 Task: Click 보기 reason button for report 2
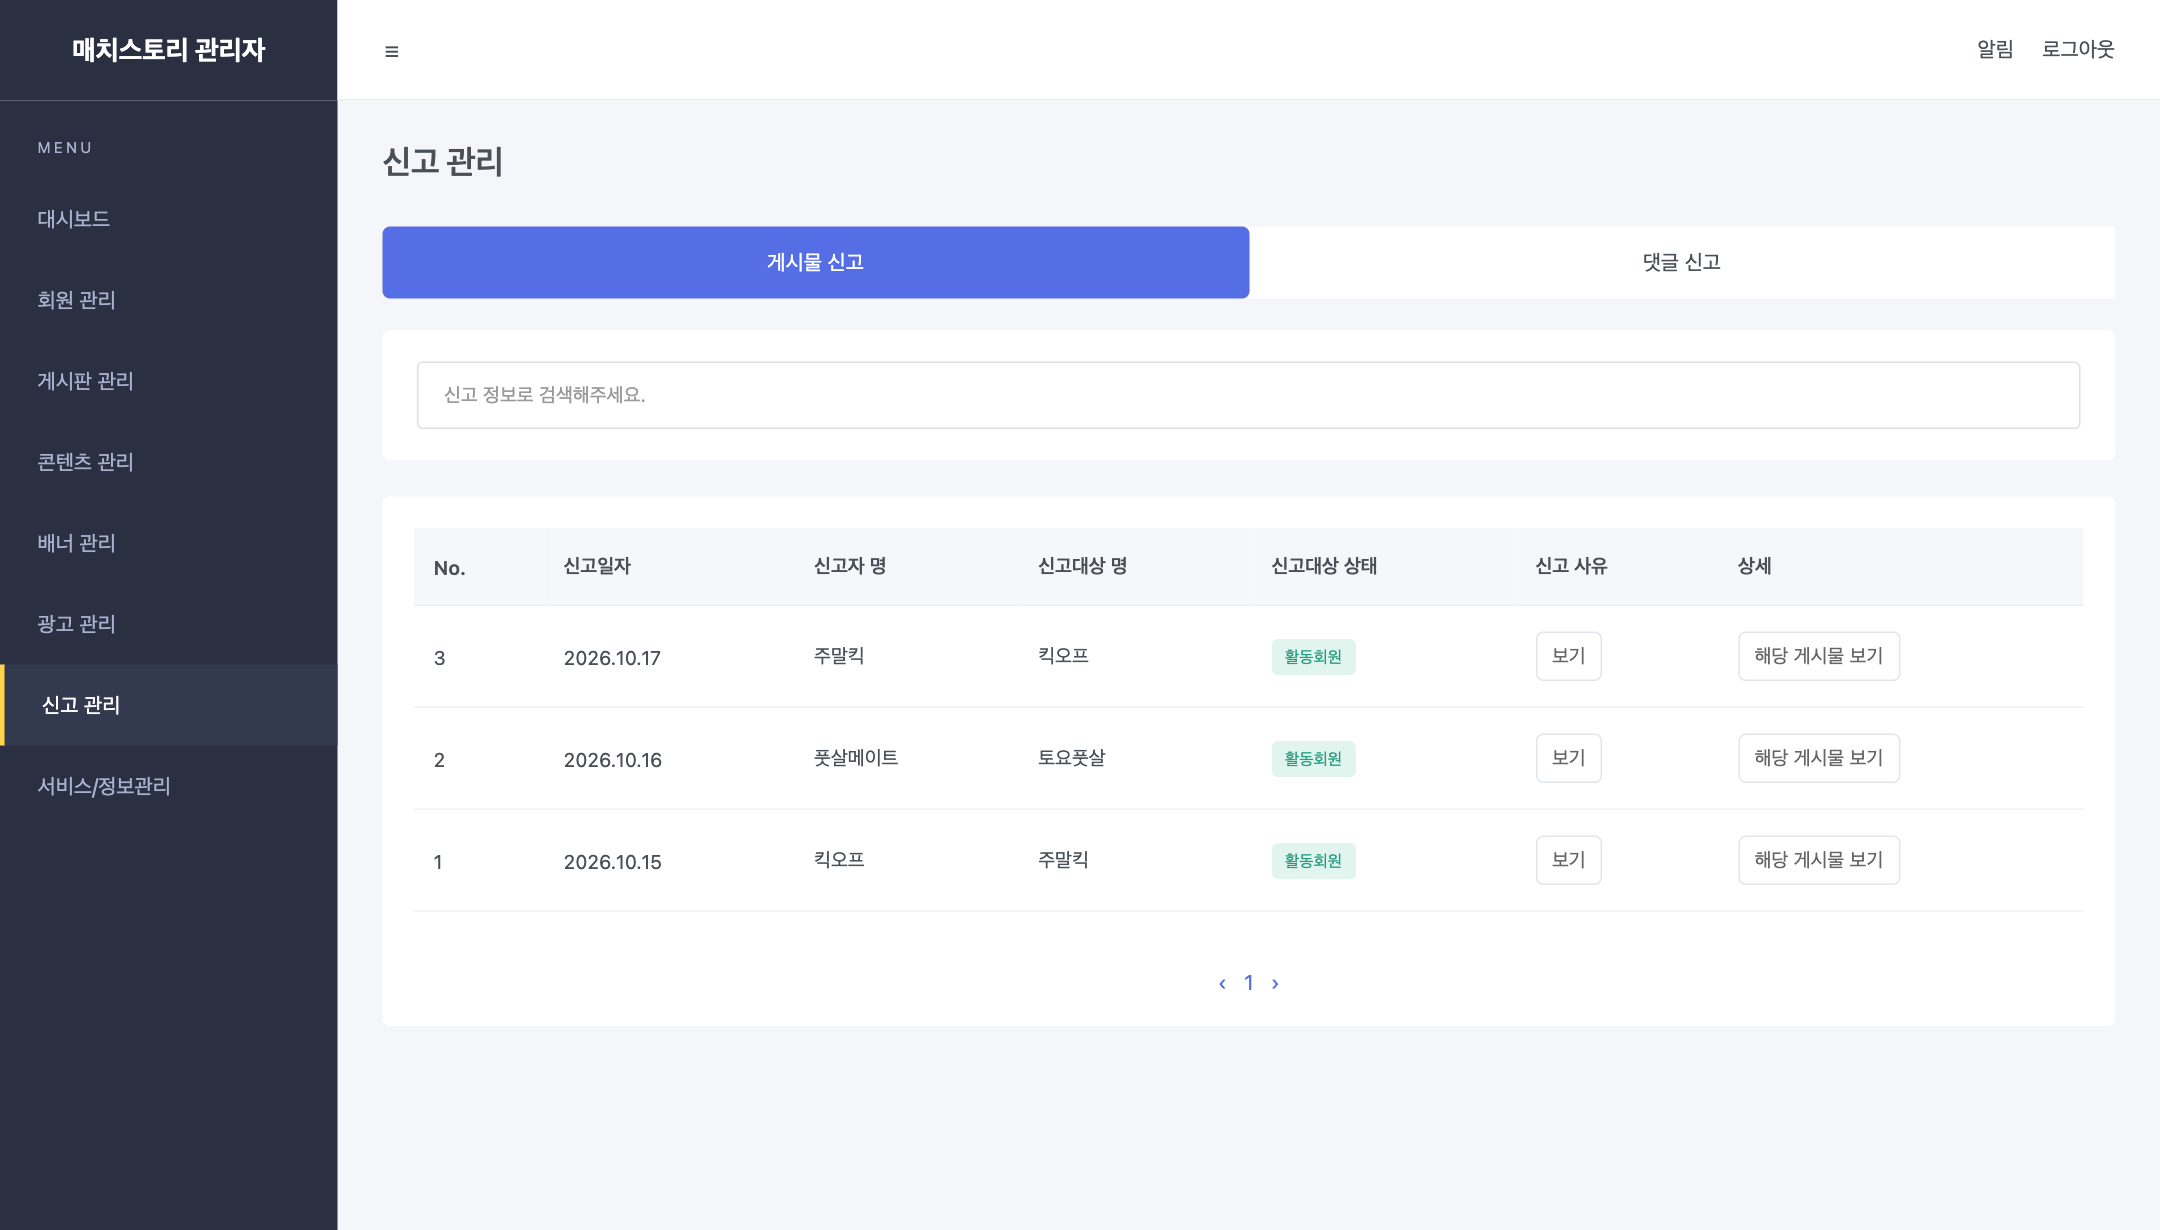click(x=1568, y=758)
